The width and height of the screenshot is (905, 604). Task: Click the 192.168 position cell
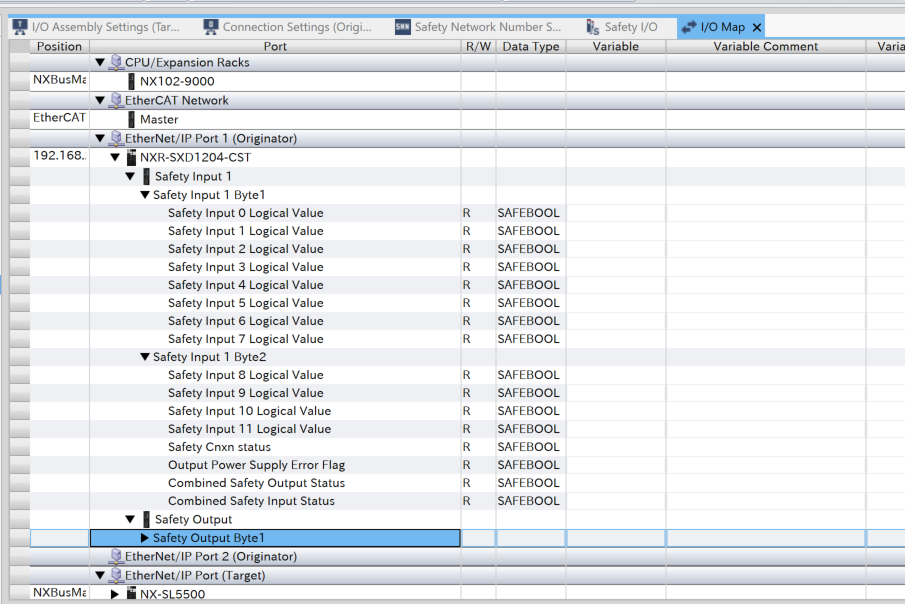pyautogui.click(x=59, y=156)
